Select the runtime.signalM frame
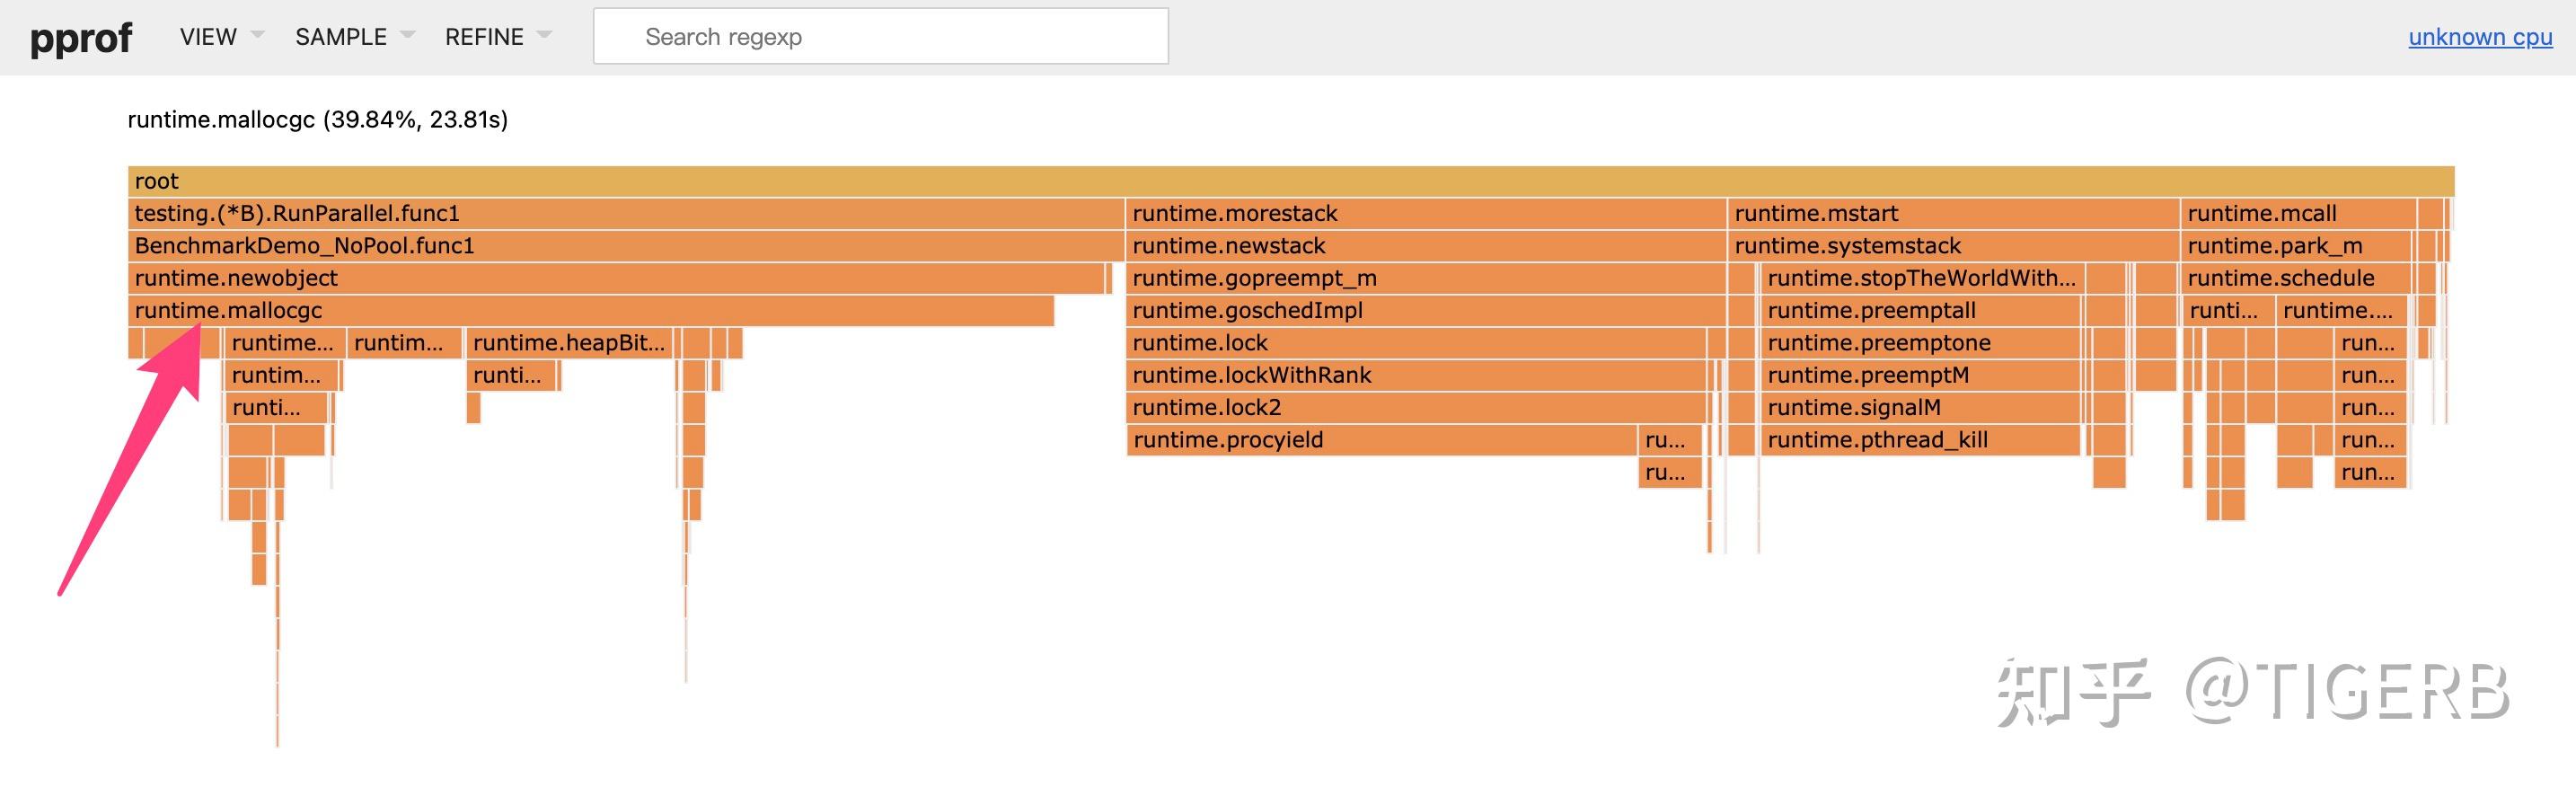Viewport: 2576px width, 796px height. click(1920, 407)
